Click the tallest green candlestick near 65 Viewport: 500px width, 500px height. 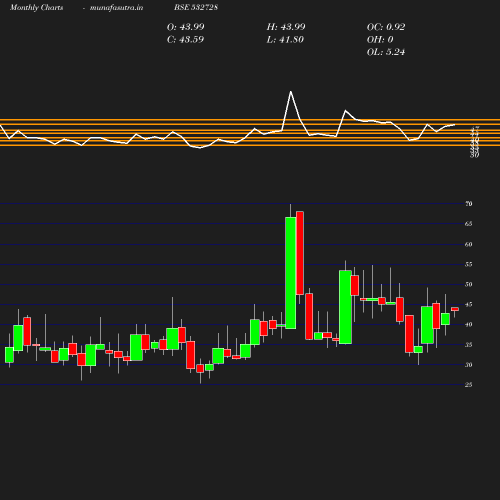coord(291,273)
